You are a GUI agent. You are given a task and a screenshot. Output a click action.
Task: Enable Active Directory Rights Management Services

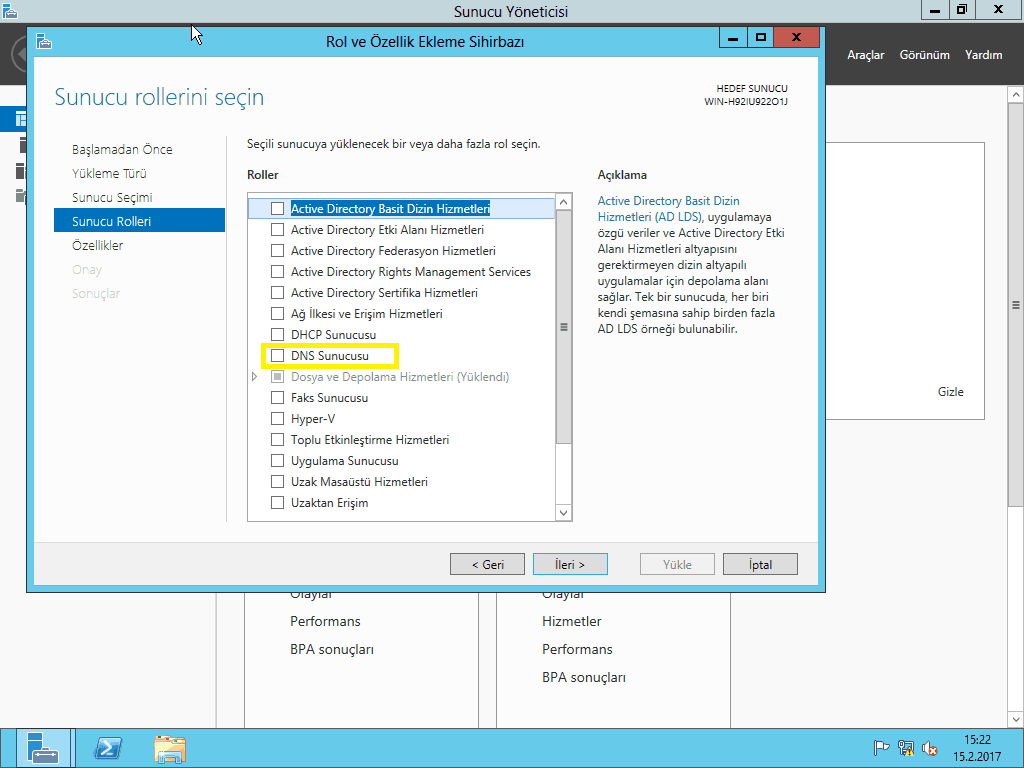[x=278, y=272]
